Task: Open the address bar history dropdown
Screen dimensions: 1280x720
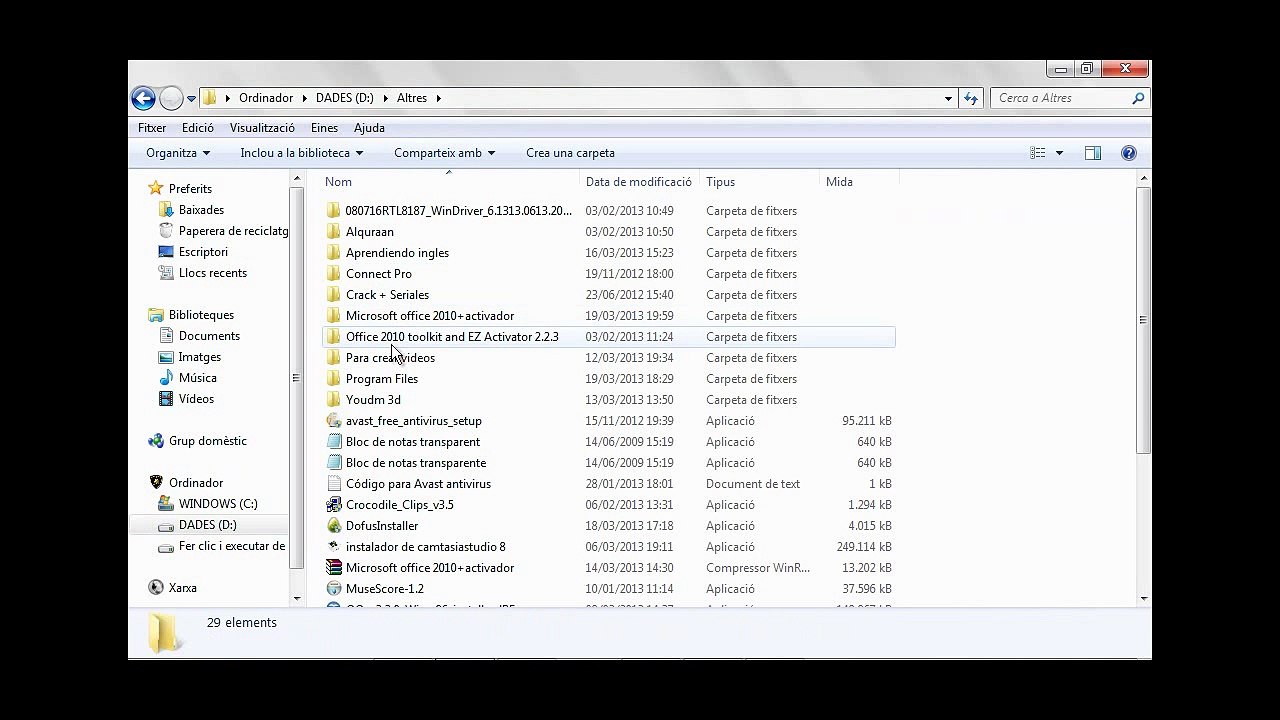Action: pos(948,98)
